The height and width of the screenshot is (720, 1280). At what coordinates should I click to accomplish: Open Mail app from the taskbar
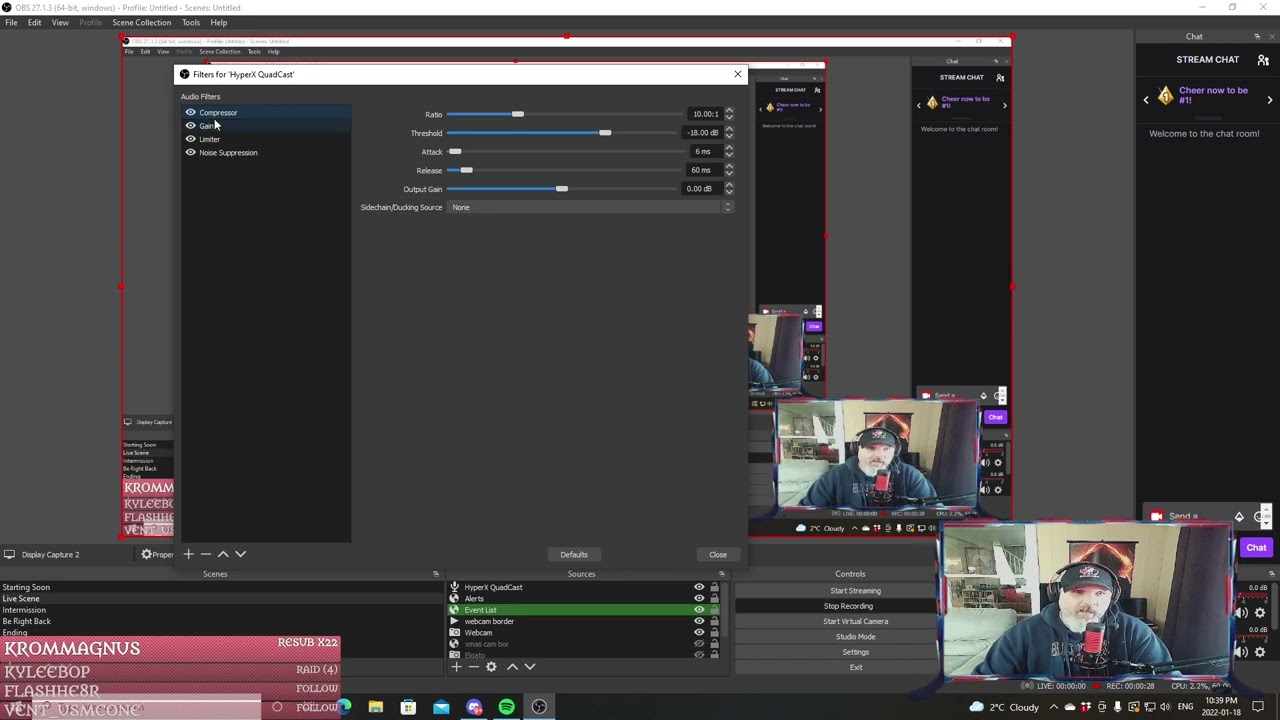[x=441, y=708]
